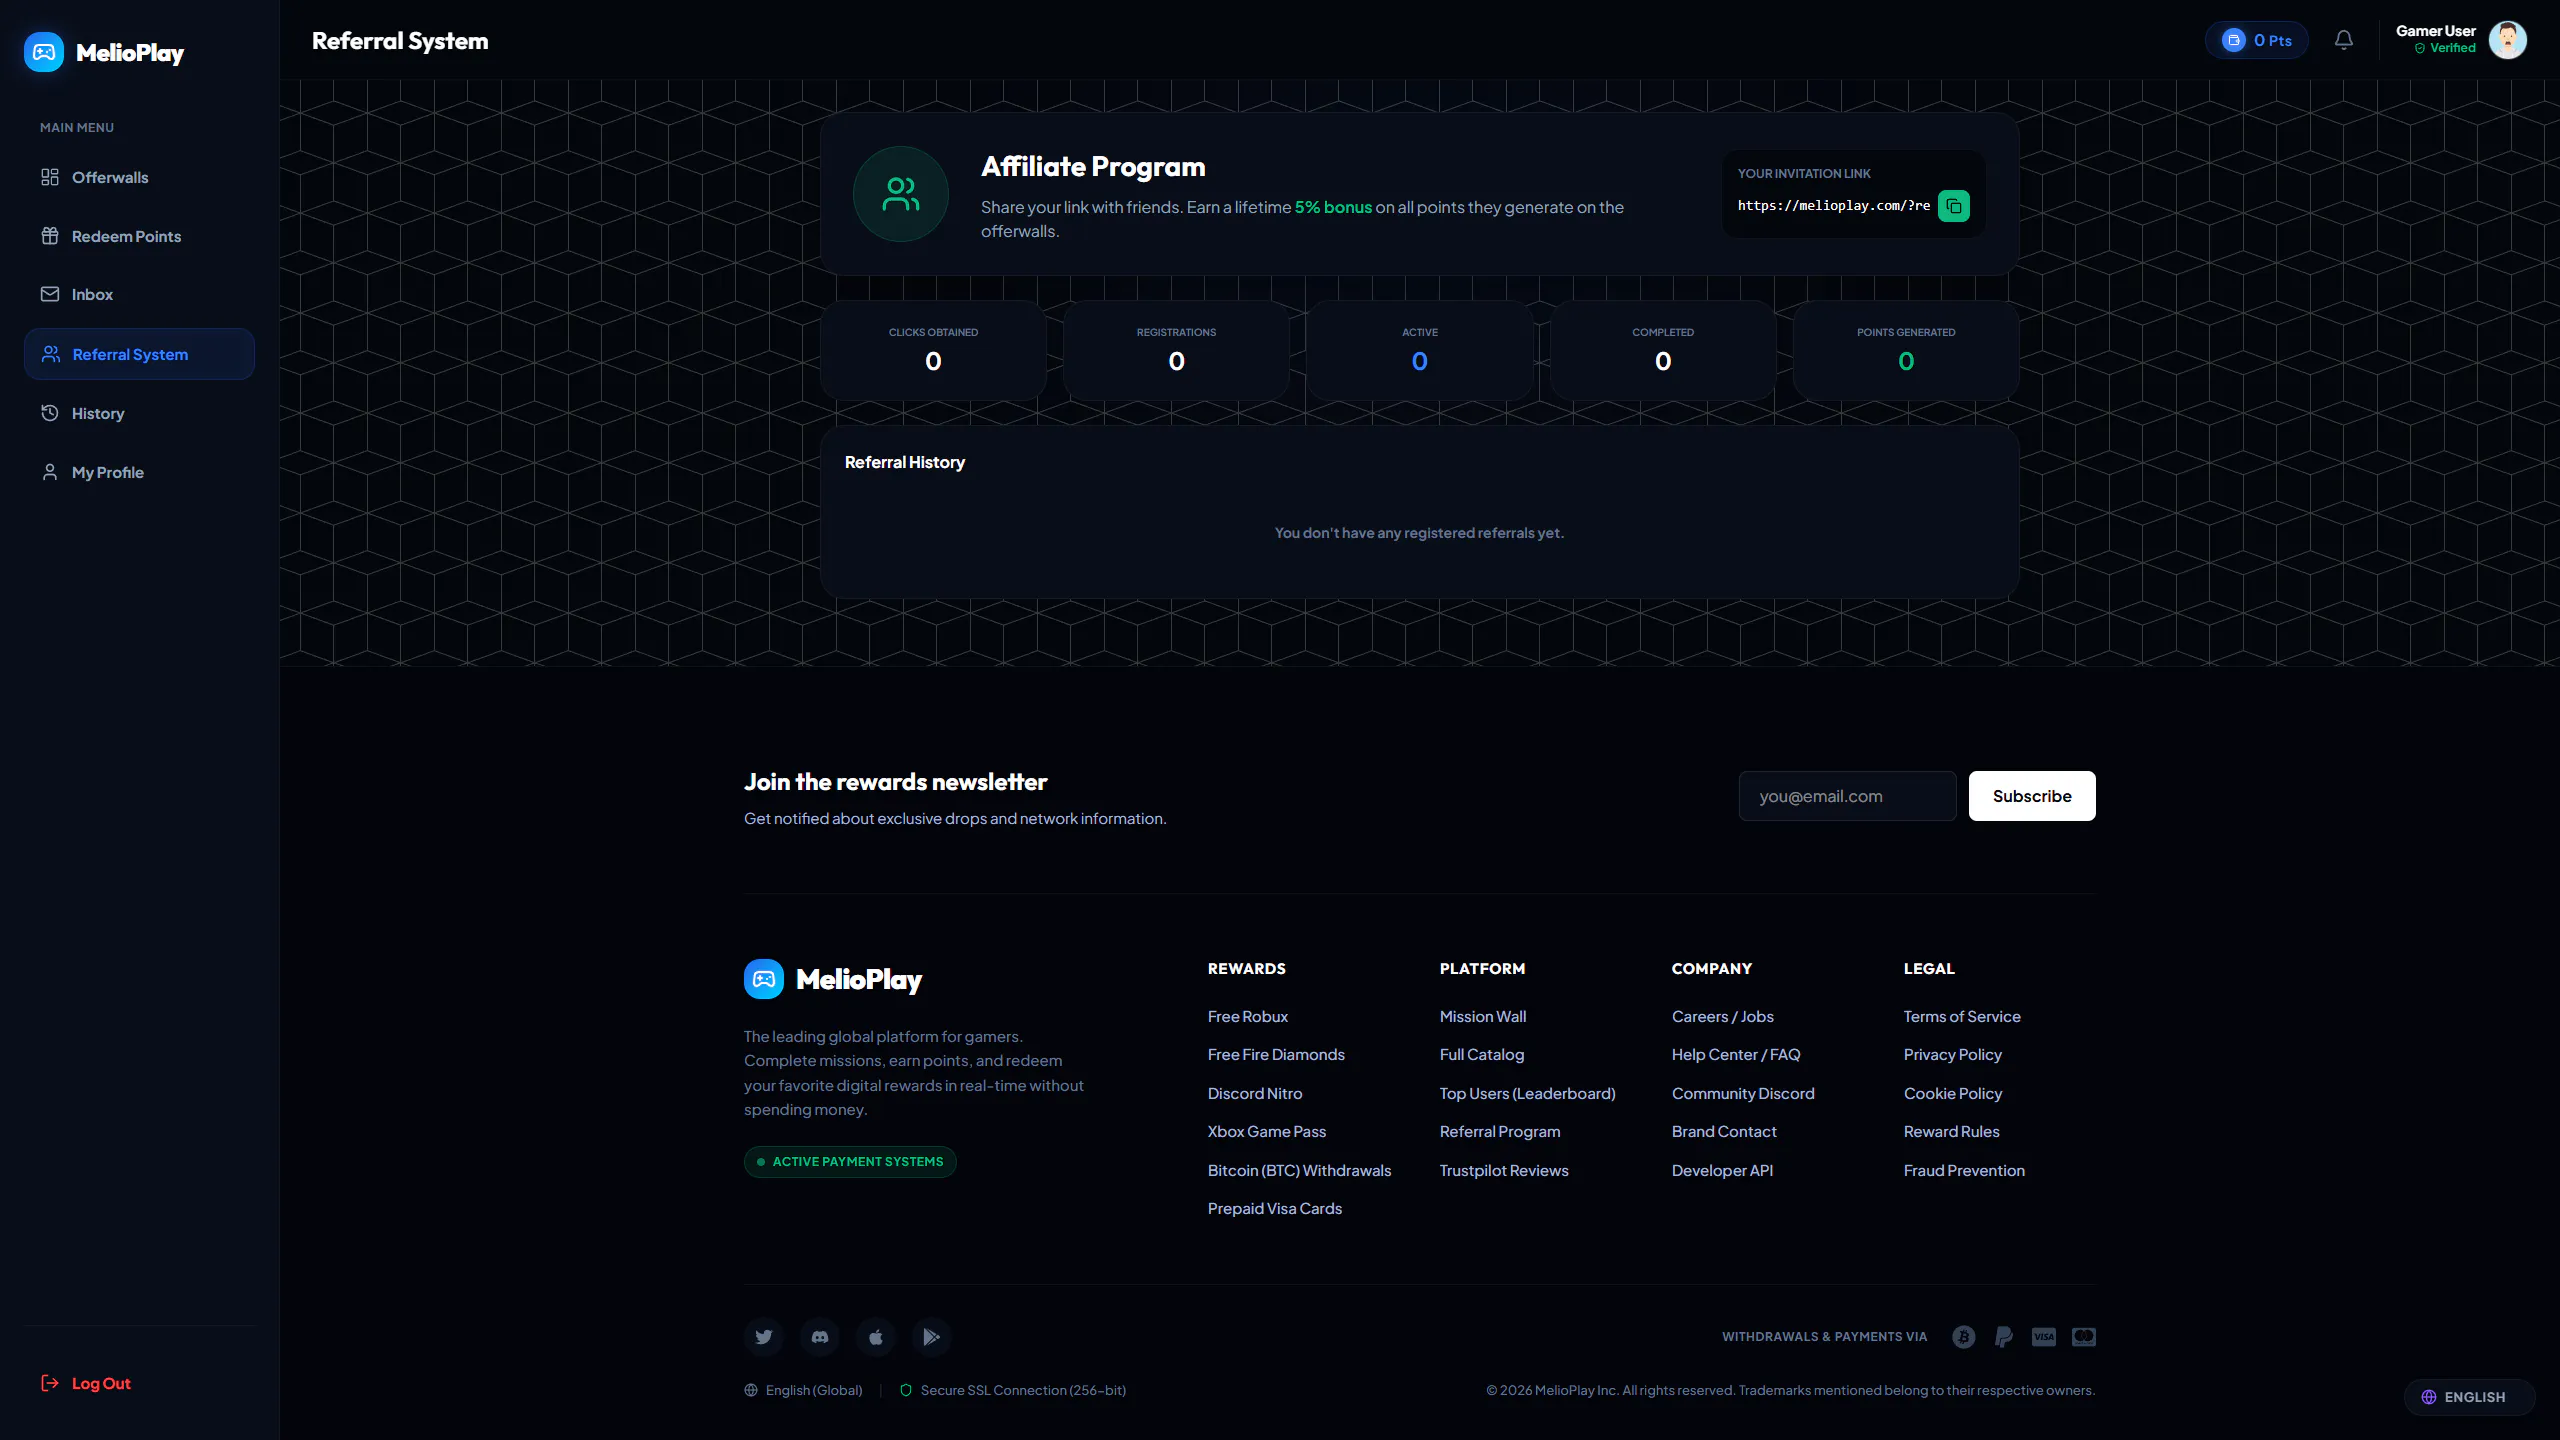Open the Discord Nitro reward link

tap(1255, 1094)
